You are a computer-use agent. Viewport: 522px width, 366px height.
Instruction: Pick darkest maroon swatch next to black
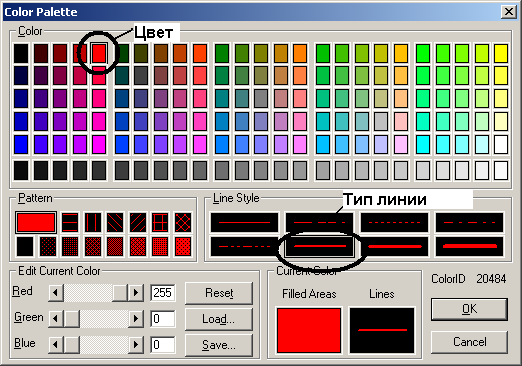pos(41,53)
